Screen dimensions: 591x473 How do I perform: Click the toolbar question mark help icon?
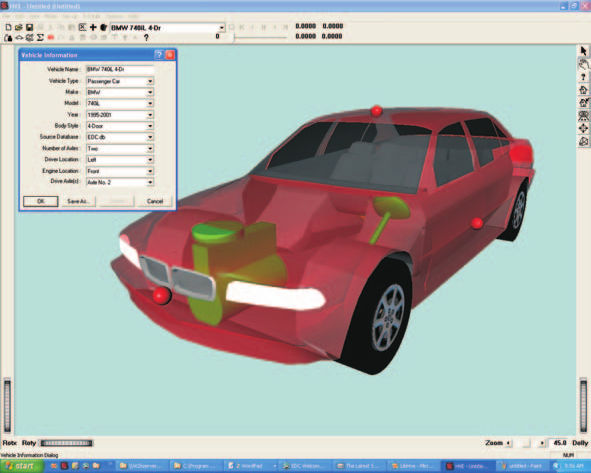(x=146, y=37)
